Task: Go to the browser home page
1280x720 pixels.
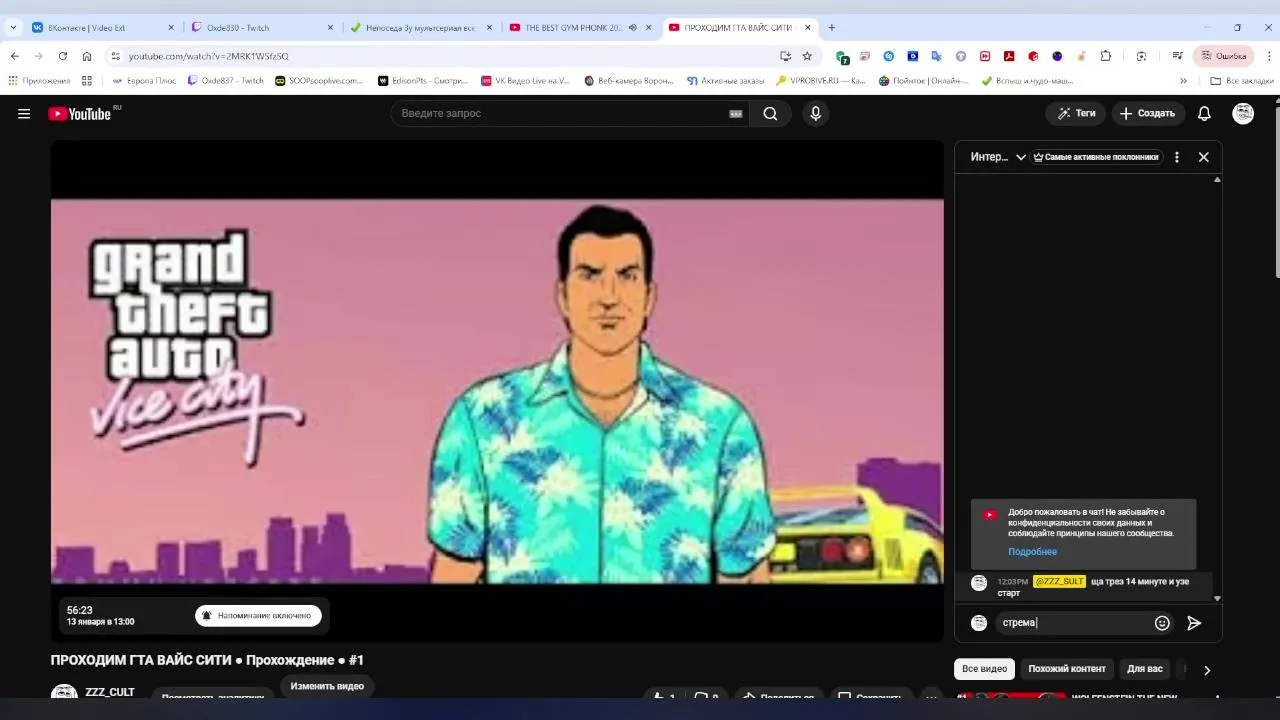Action: (x=87, y=56)
